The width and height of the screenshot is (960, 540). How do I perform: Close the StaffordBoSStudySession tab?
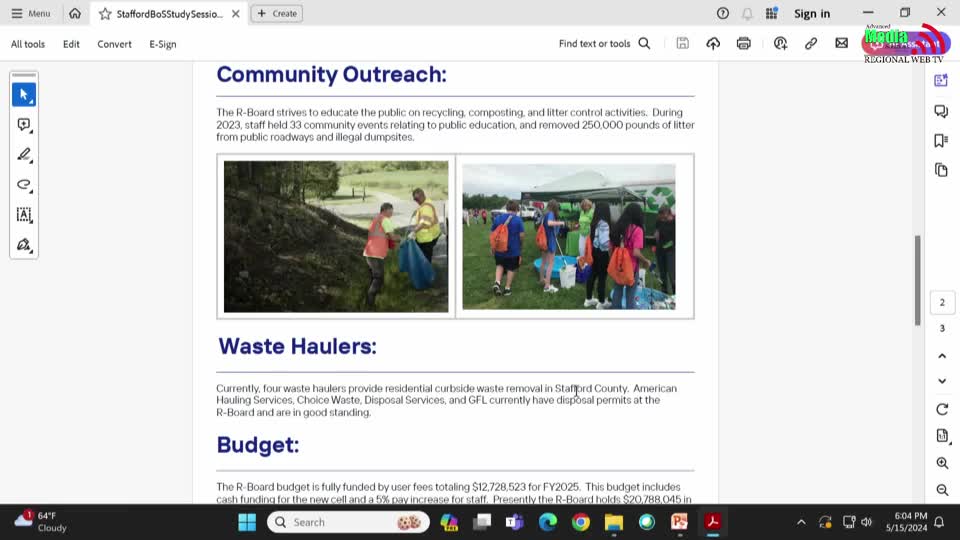[x=236, y=13]
